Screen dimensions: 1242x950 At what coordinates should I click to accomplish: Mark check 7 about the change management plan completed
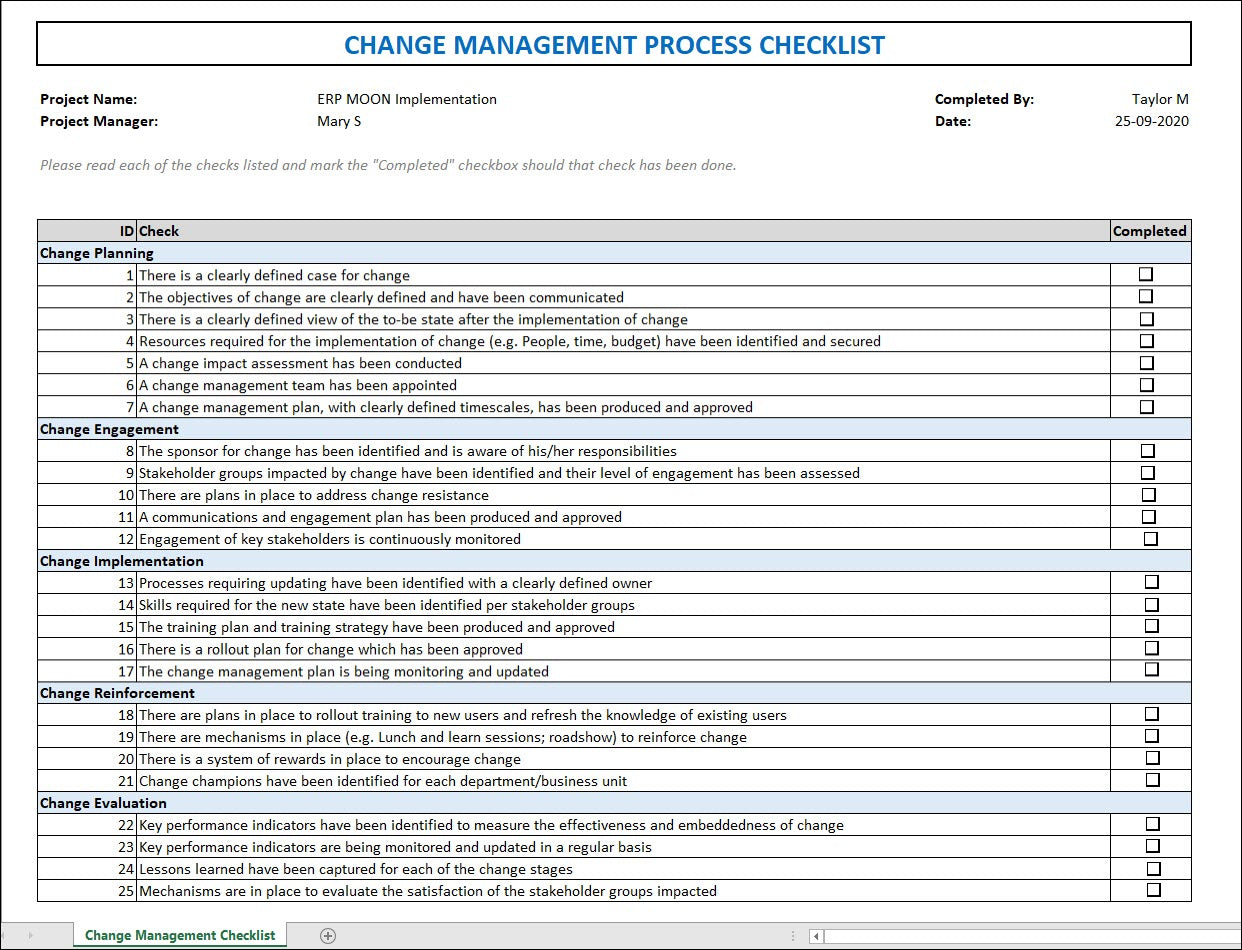click(1149, 405)
